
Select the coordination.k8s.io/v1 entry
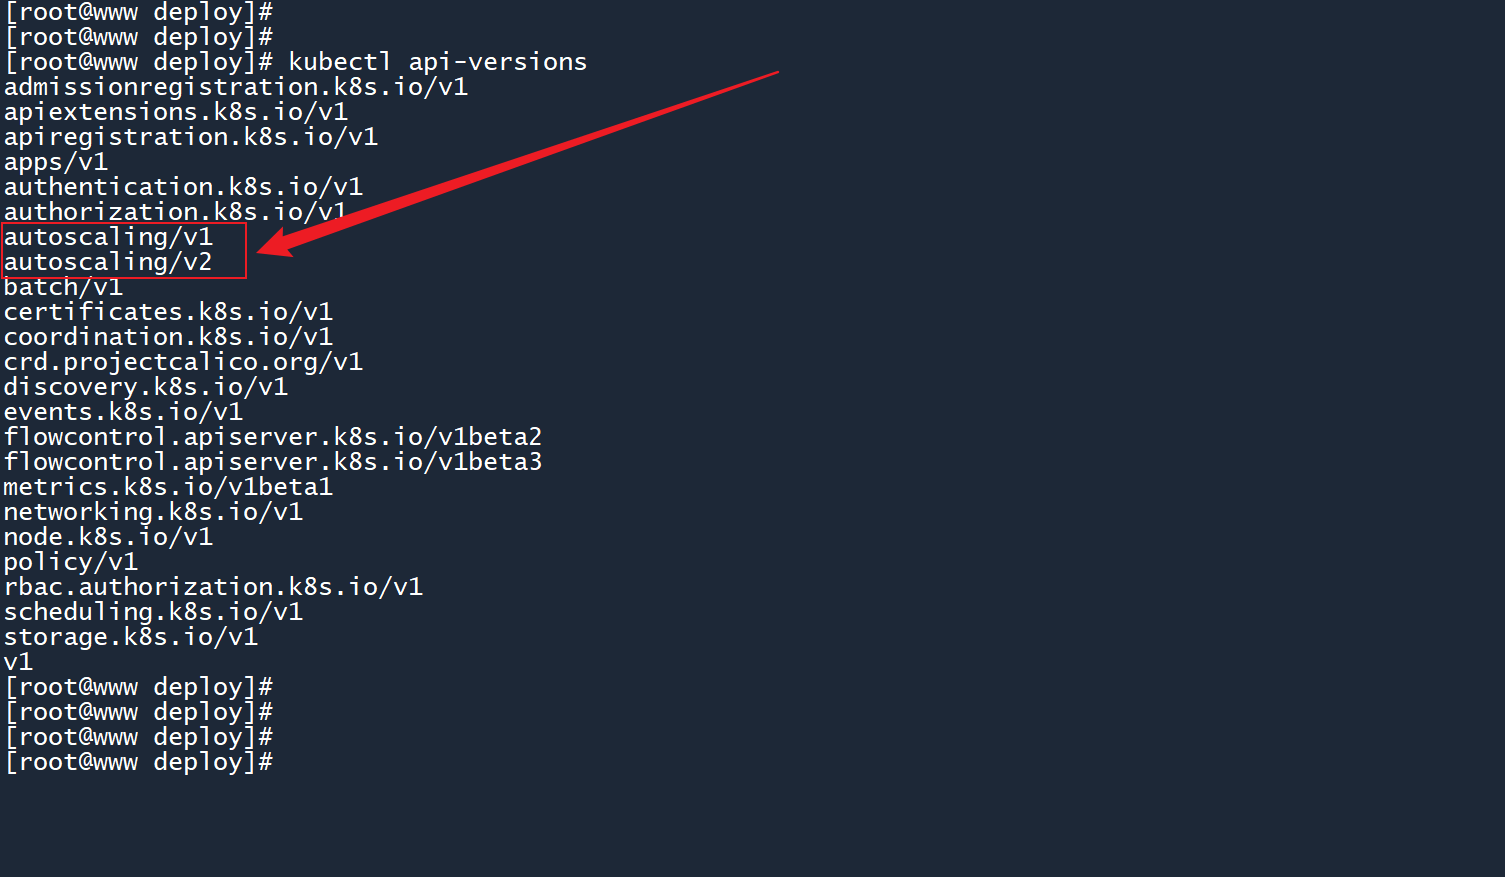[168, 337]
